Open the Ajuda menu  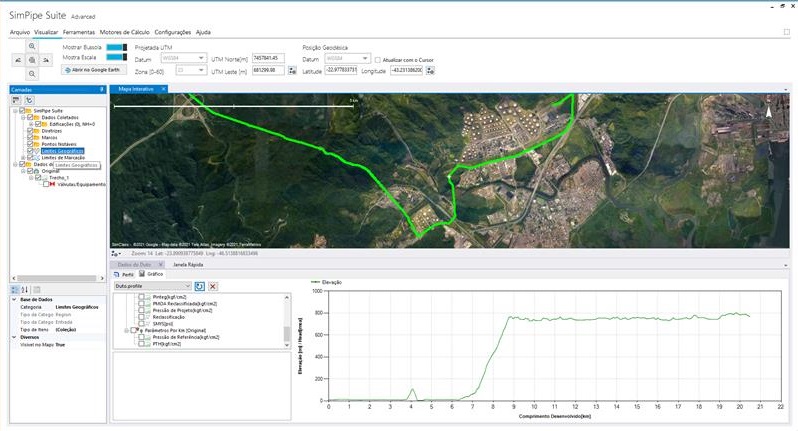tap(203, 32)
